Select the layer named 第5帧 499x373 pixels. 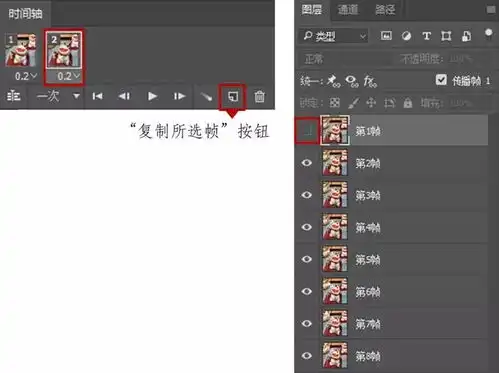[x=368, y=260]
